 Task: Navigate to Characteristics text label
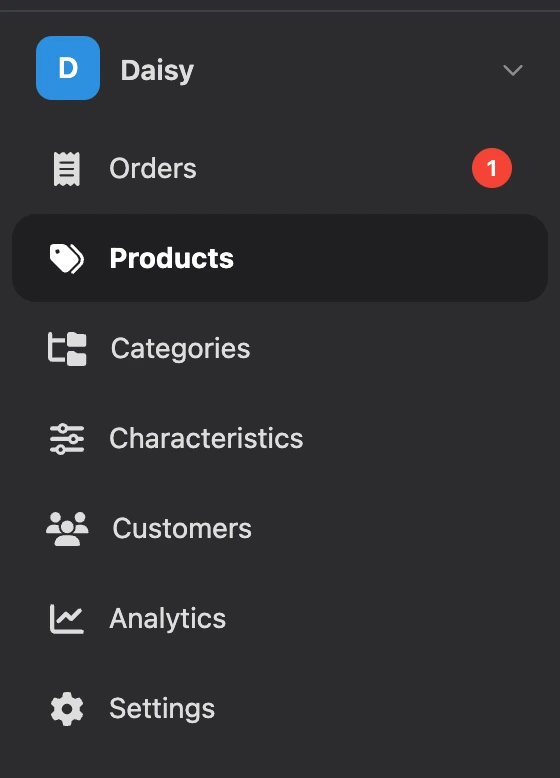tap(206, 439)
